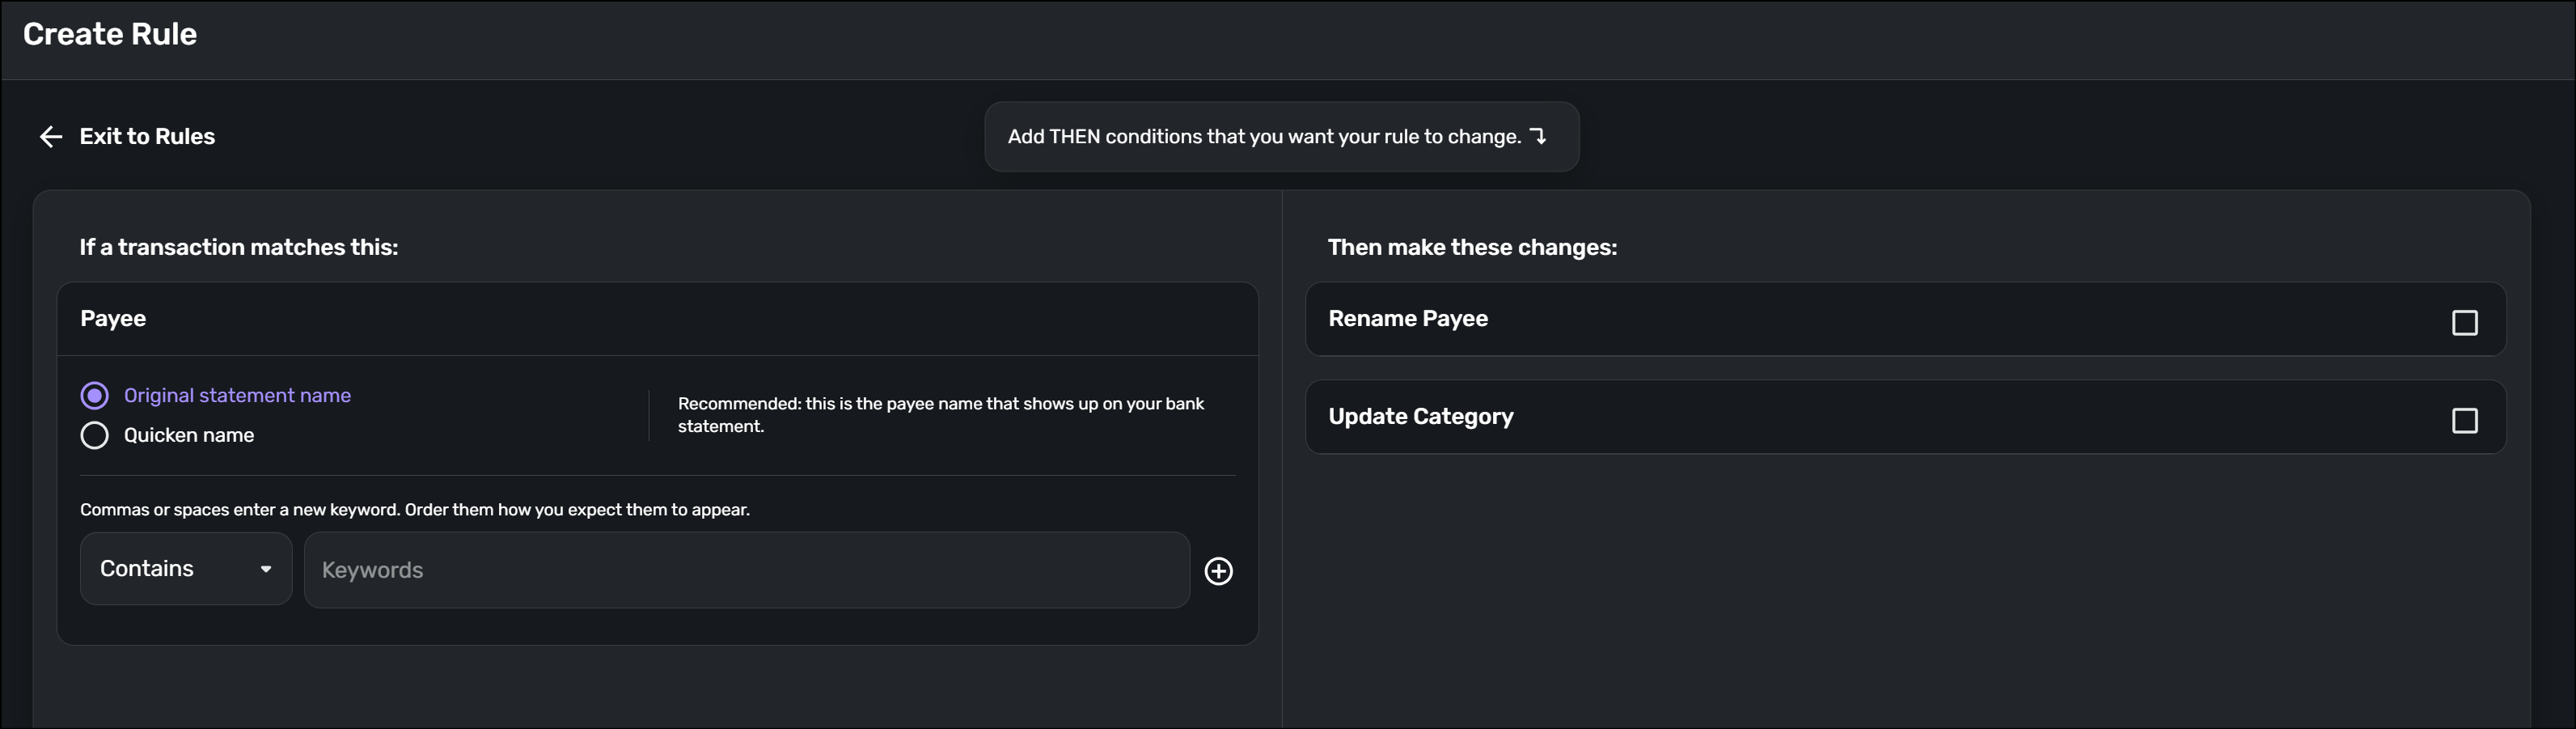The width and height of the screenshot is (2576, 729).
Task: Click the 'If a transaction matches this' heading
Action: click(239, 248)
